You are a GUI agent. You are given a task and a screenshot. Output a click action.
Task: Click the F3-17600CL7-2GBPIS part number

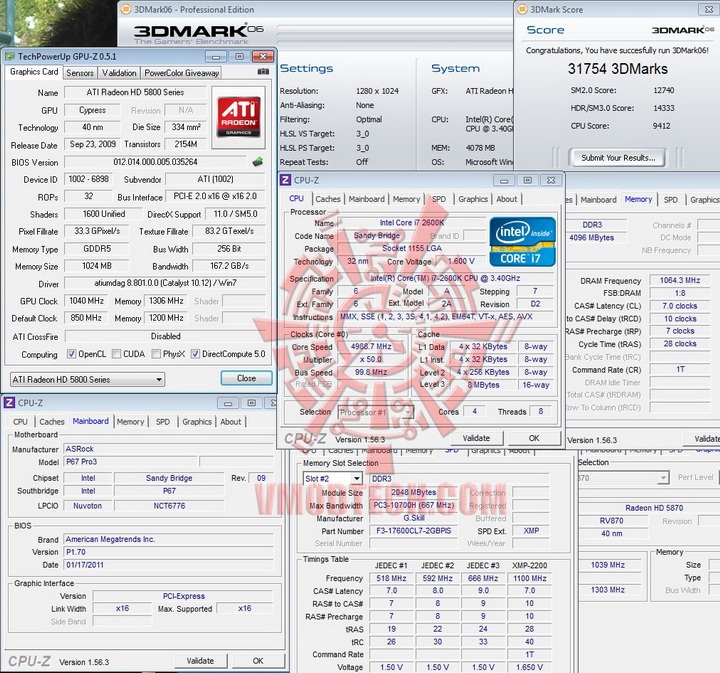413,531
